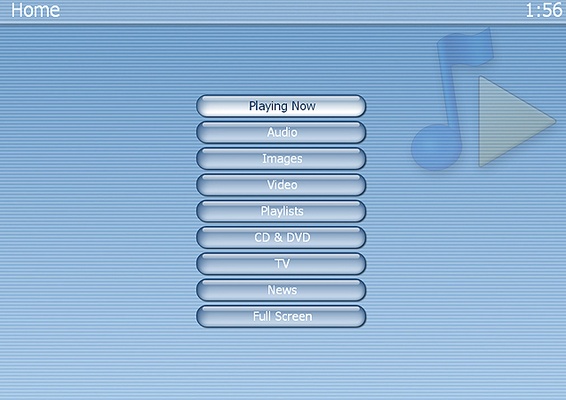This screenshot has width=566, height=400.
Task: Choose the CD & DVD option
Action: (x=281, y=238)
